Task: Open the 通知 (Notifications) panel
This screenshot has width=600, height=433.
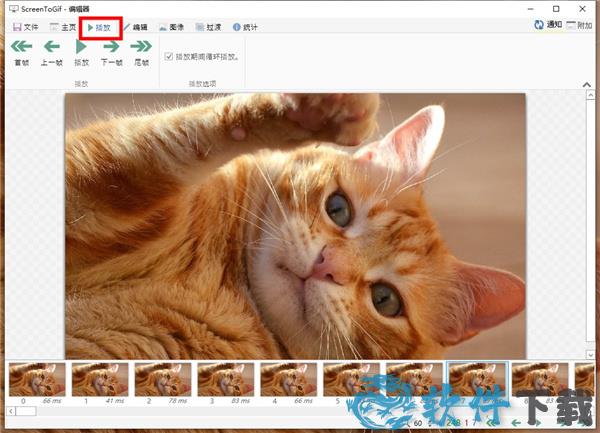Action: (548, 24)
